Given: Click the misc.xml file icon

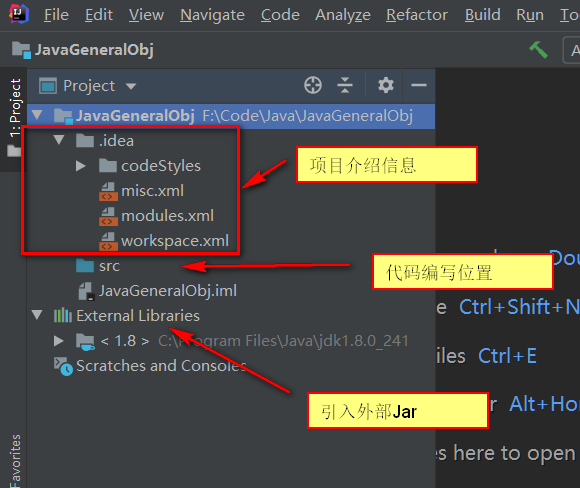Looking at the screenshot, I should pos(108,191).
